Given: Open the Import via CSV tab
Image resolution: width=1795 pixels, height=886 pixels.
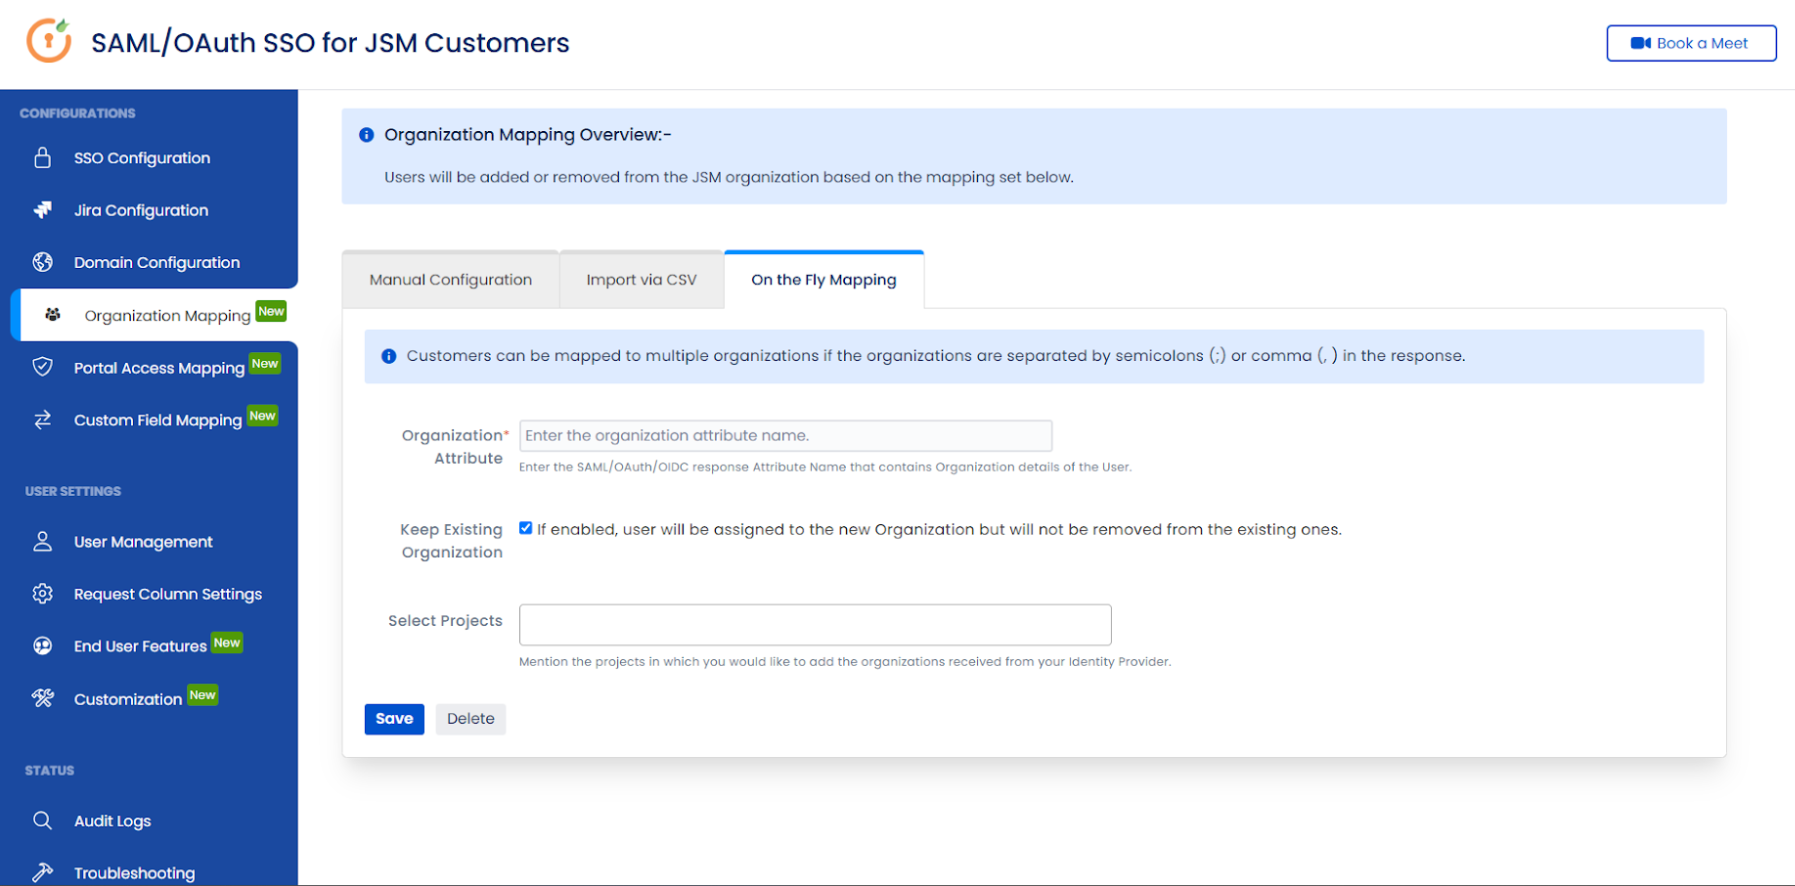Looking at the screenshot, I should coord(641,280).
